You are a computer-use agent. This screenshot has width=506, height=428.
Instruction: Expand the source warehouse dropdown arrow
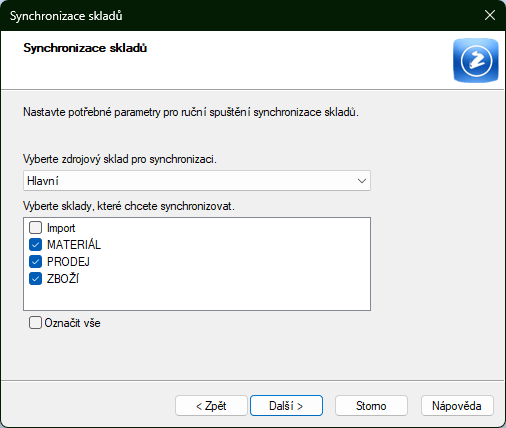click(362, 181)
